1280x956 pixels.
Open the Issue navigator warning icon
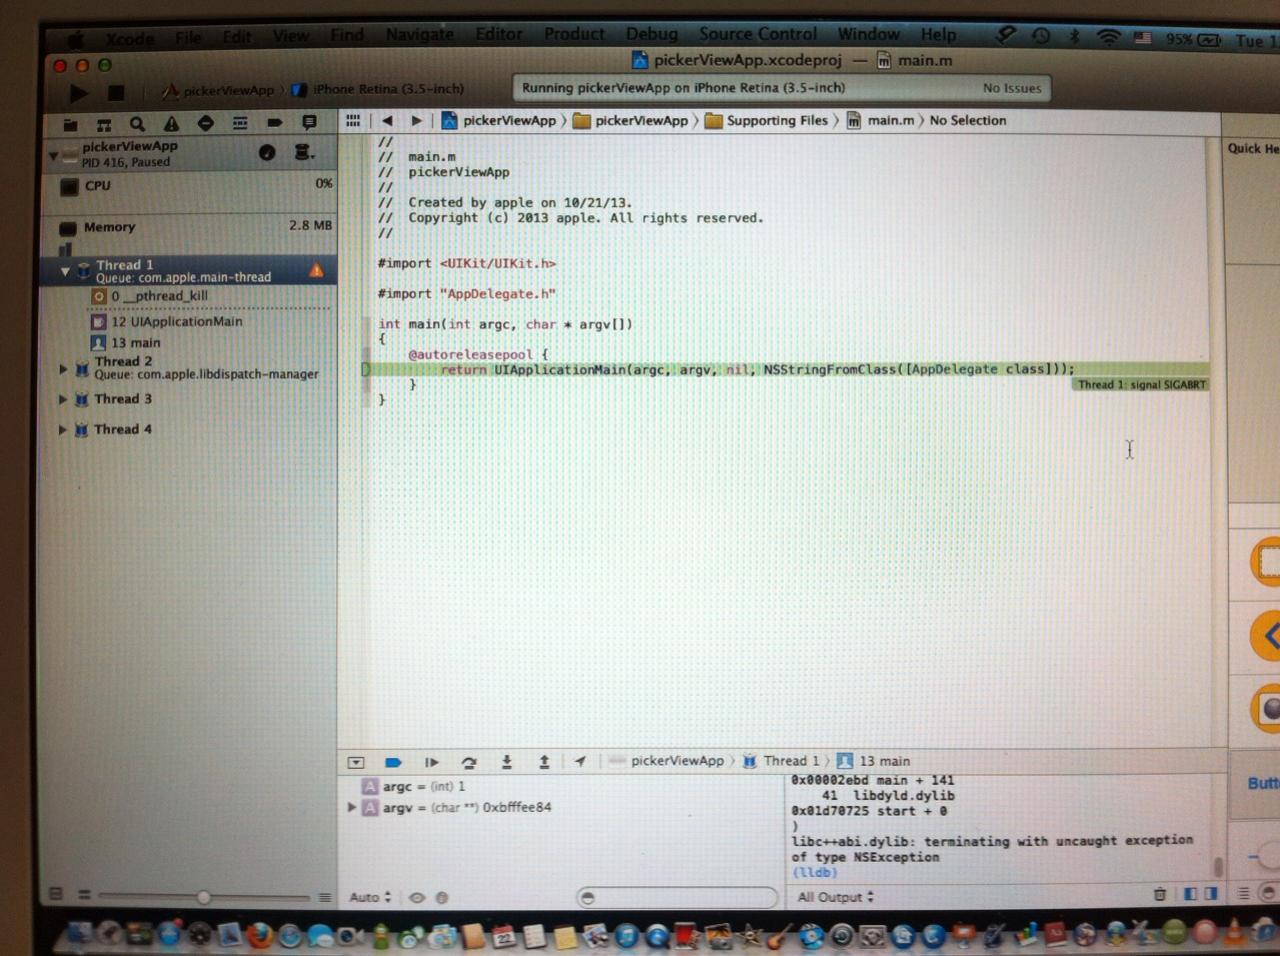click(x=171, y=124)
